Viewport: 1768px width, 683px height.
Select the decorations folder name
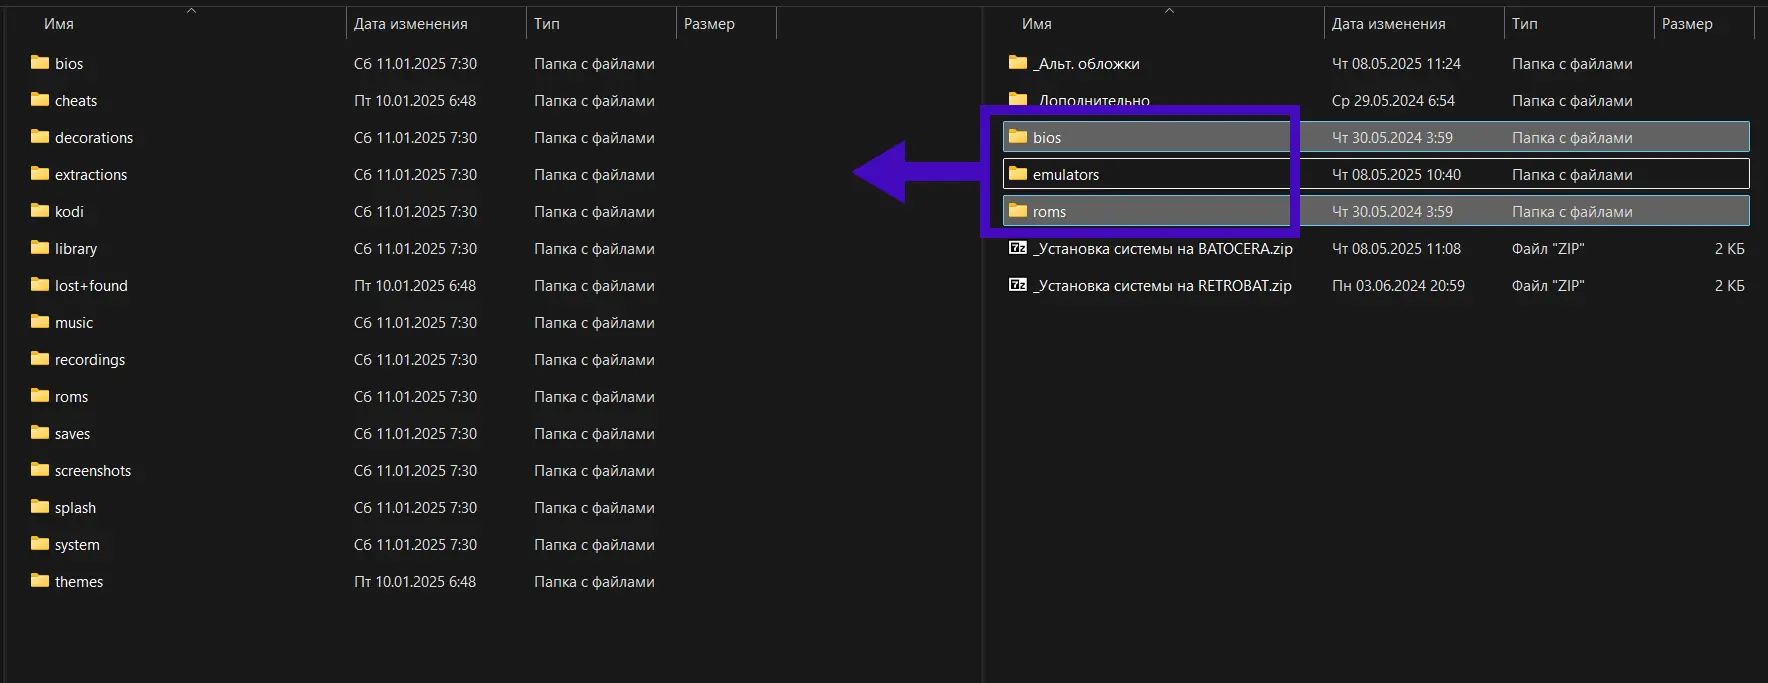click(94, 138)
